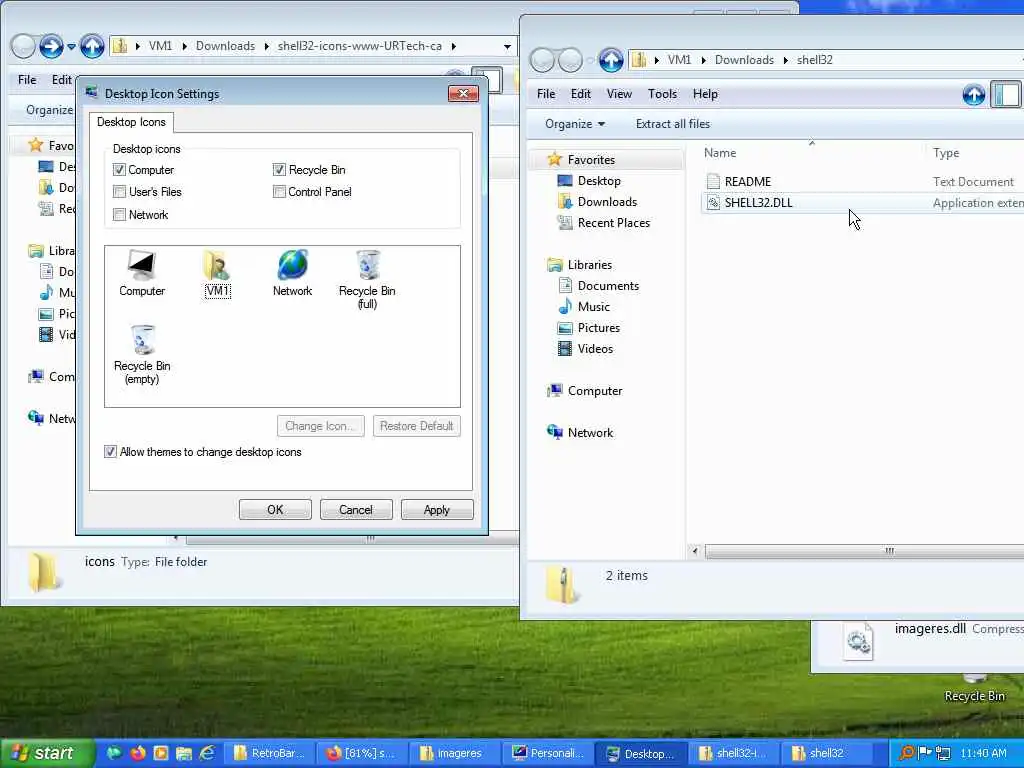This screenshot has height=768, width=1024.
Task: Open the View menu in the shell32 window
Action: [619, 94]
